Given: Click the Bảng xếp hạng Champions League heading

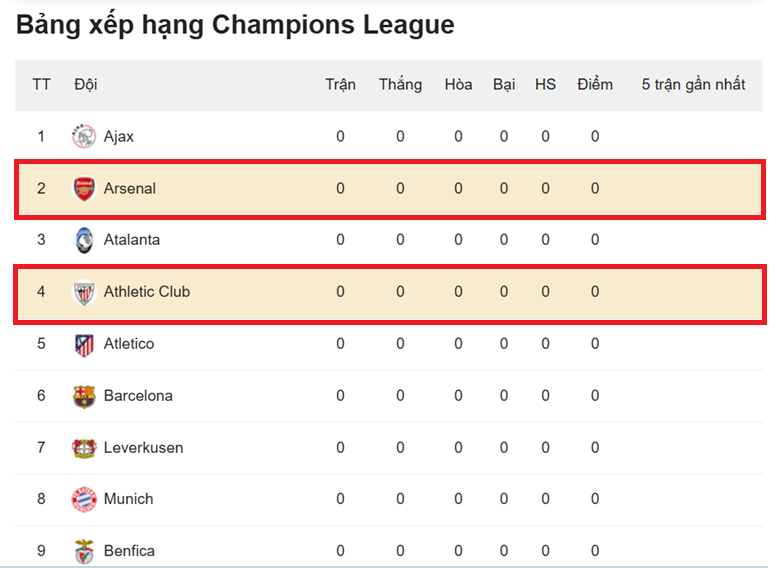Looking at the screenshot, I should pyautogui.click(x=235, y=25).
